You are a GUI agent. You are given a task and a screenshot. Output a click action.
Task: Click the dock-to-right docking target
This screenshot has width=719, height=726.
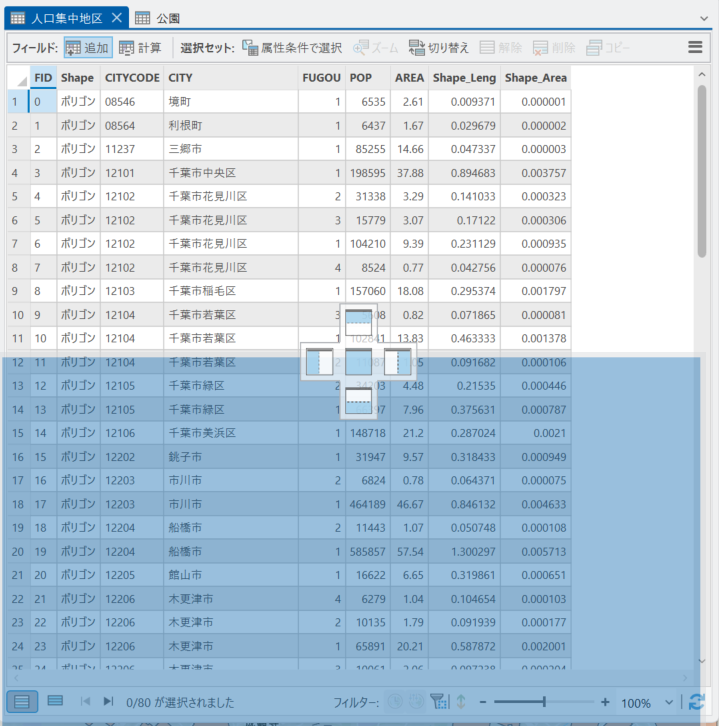tap(397, 361)
